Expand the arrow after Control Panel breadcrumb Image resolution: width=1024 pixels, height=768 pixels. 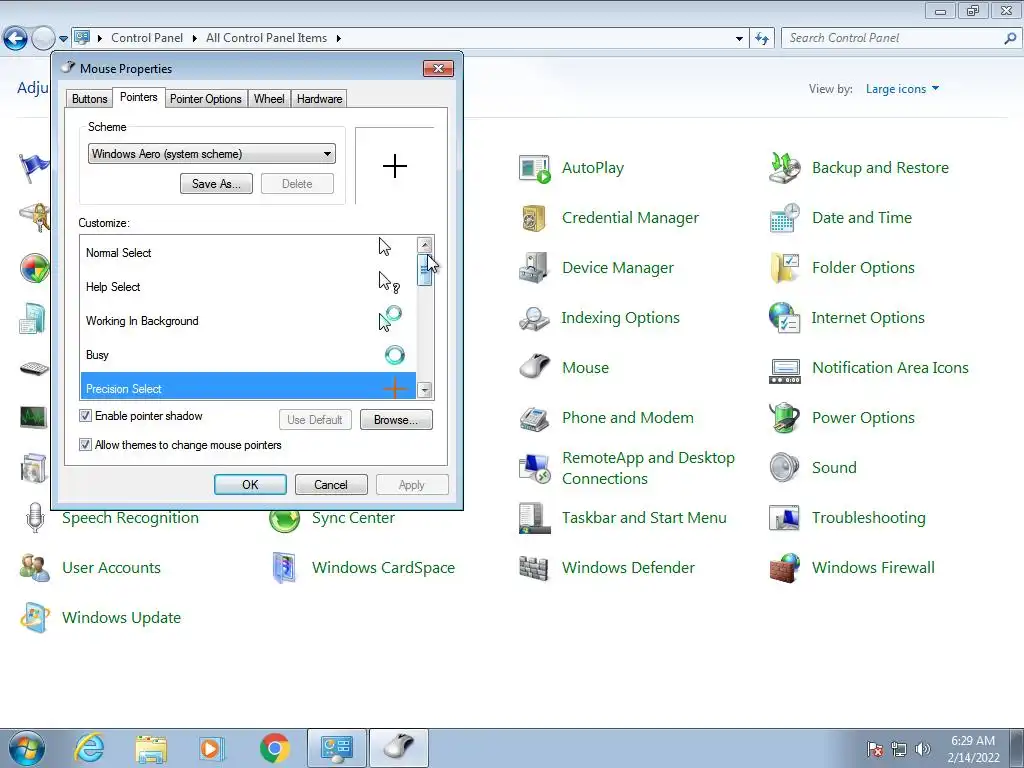195,39
